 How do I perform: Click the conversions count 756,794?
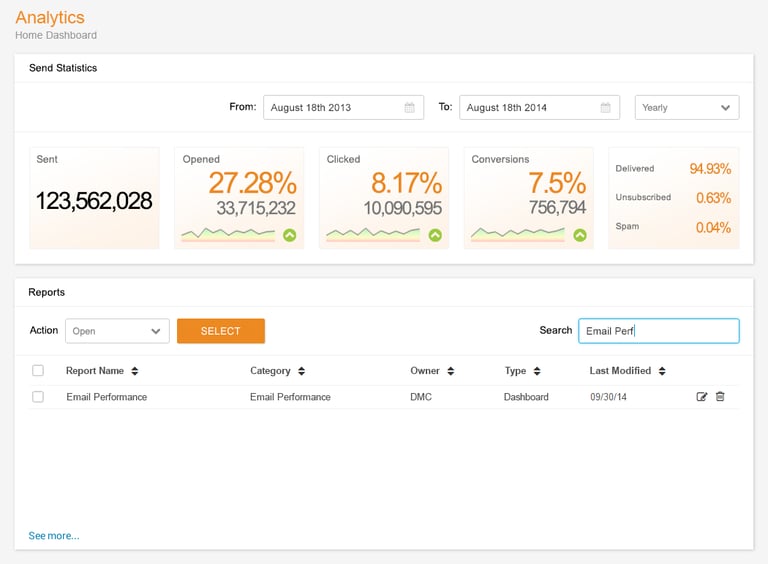click(x=557, y=208)
